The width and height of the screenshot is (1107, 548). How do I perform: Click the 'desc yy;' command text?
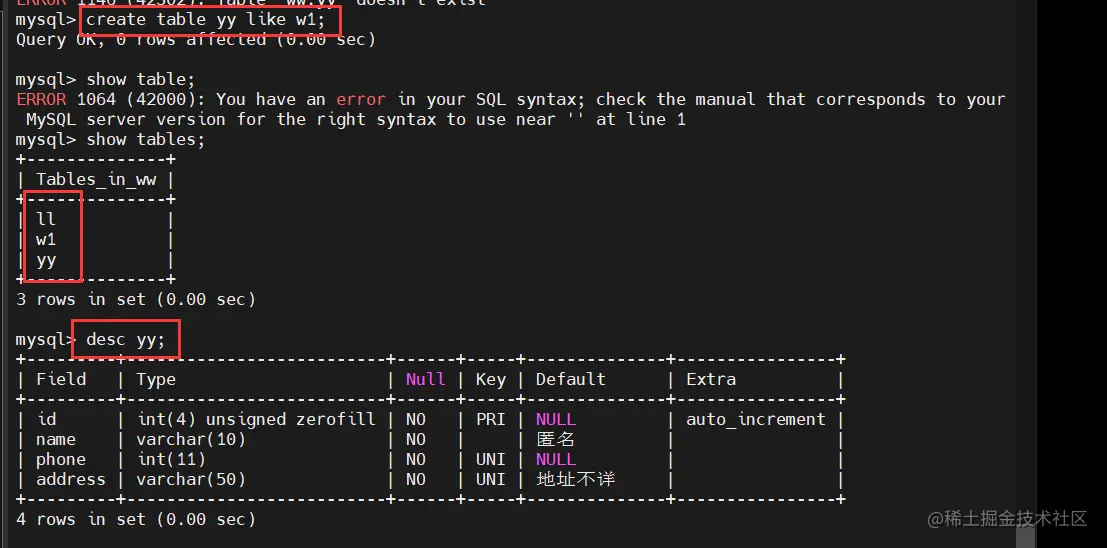[126, 340]
